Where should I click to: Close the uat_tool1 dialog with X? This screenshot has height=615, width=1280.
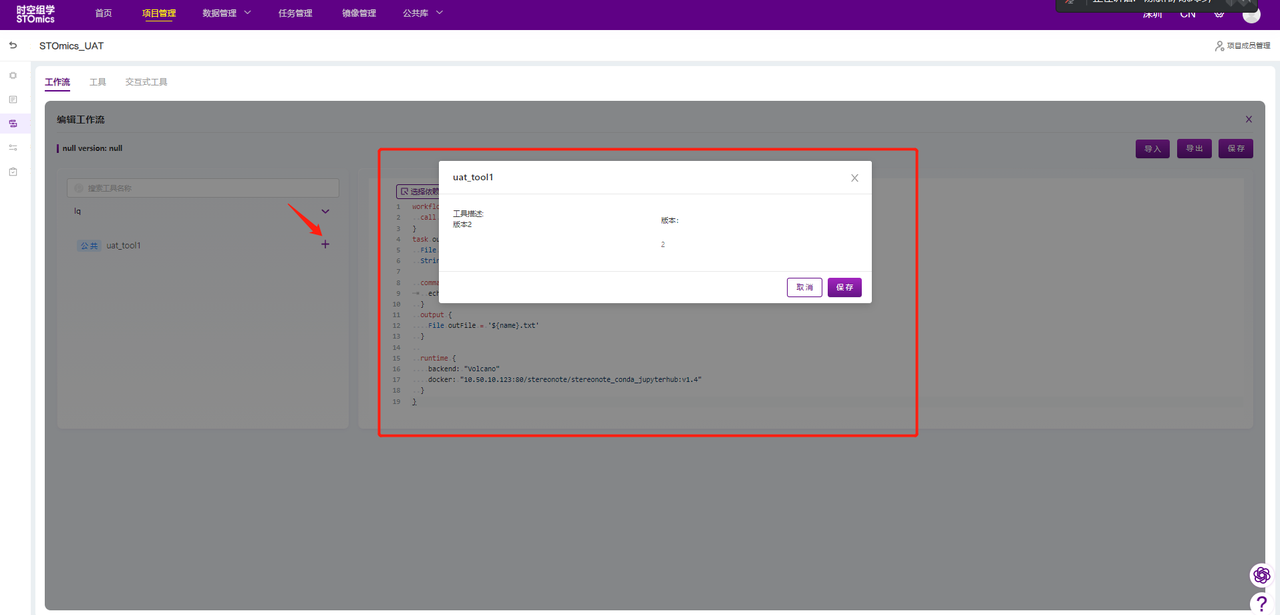click(x=854, y=178)
